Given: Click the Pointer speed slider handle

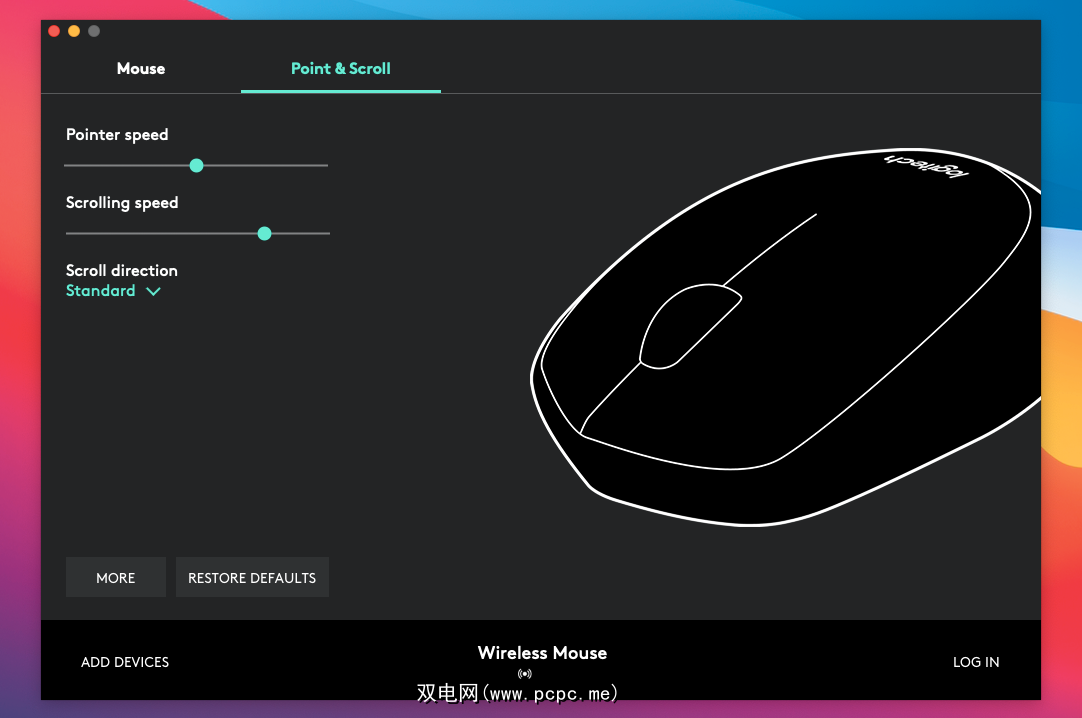Looking at the screenshot, I should 197,166.
